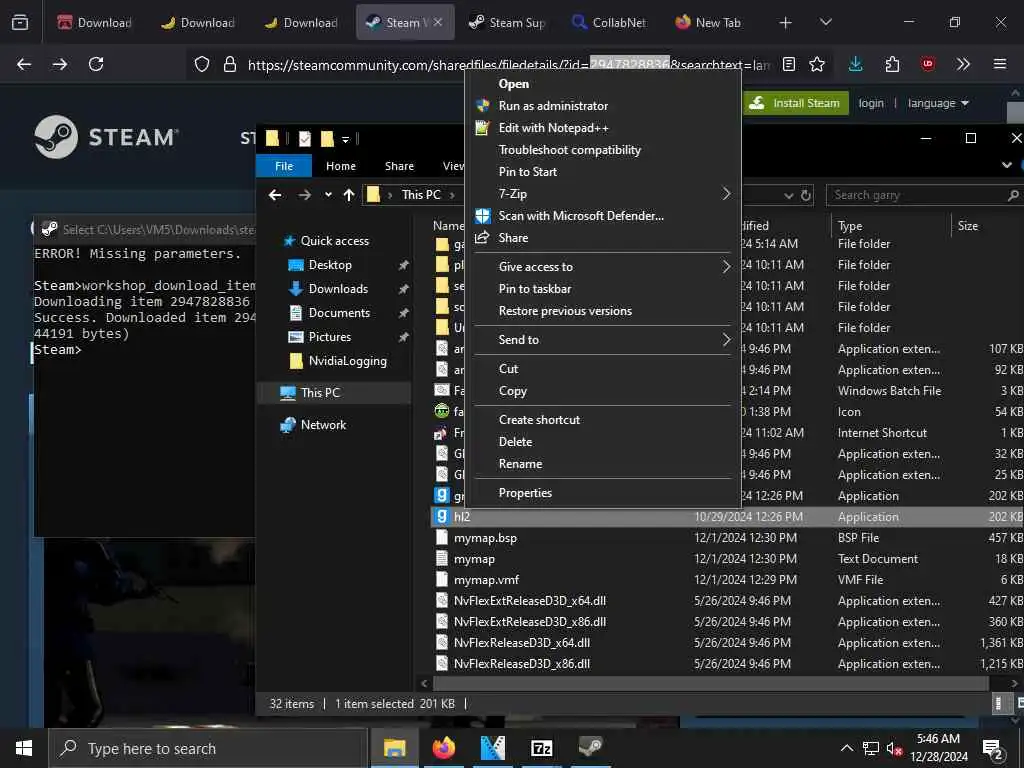This screenshot has width=1024, height=768.
Task: Click the Firefox forward arrow button
Action: [59, 64]
